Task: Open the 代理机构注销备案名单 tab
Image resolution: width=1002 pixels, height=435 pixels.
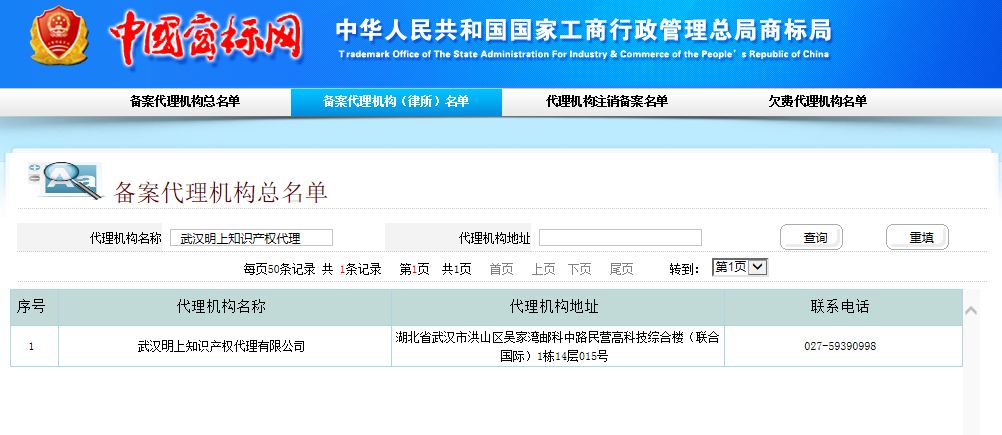Action: click(607, 101)
